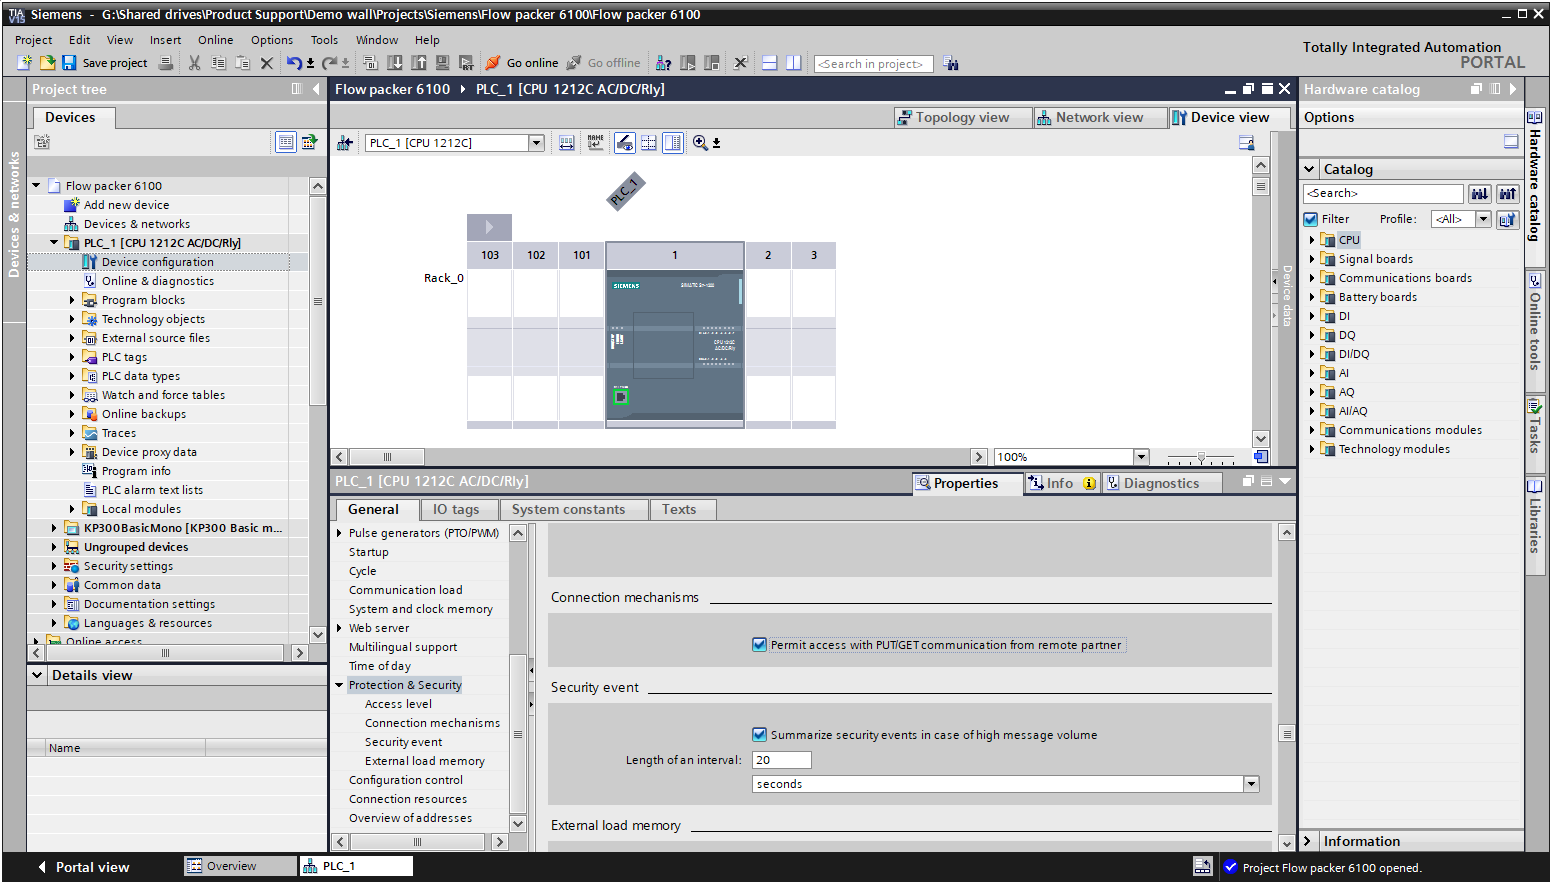Click Save project button
This screenshot has width=1552, height=884.
coord(105,63)
